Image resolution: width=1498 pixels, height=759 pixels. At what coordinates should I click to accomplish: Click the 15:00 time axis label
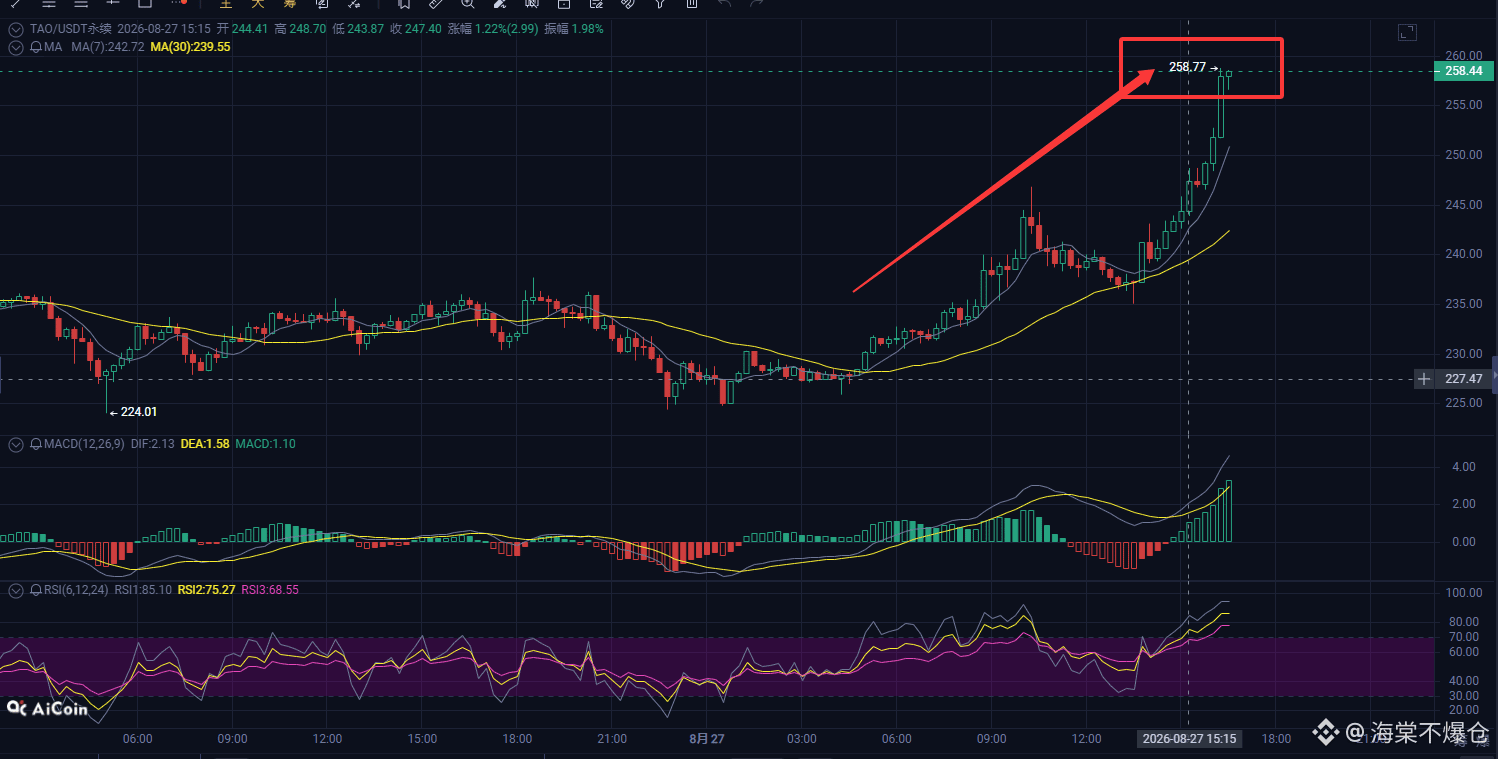point(422,739)
